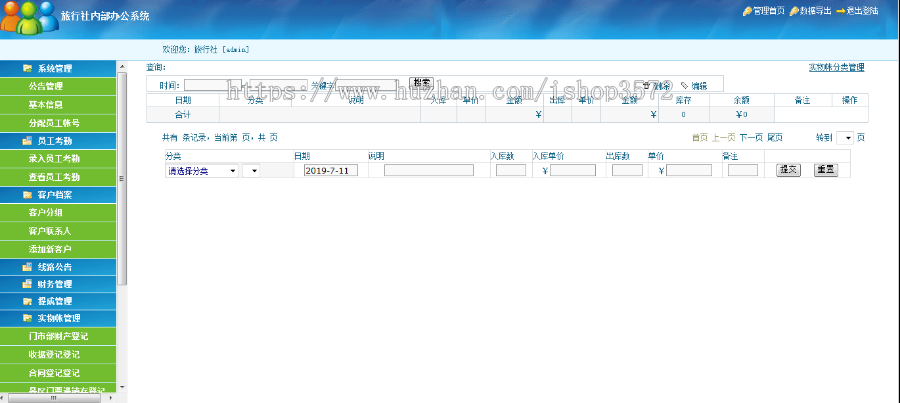Open 门市部财产登记

[x=58, y=336]
